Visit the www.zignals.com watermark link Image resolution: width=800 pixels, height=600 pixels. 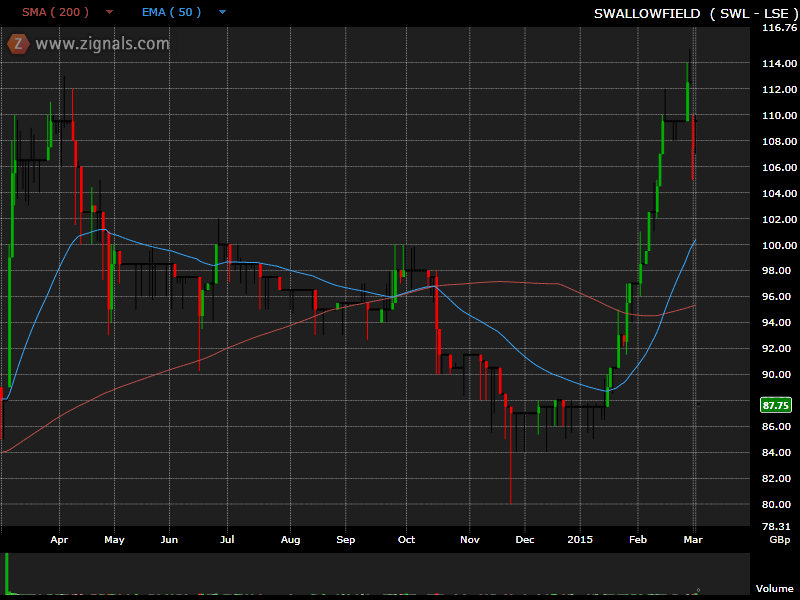(102, 44)
